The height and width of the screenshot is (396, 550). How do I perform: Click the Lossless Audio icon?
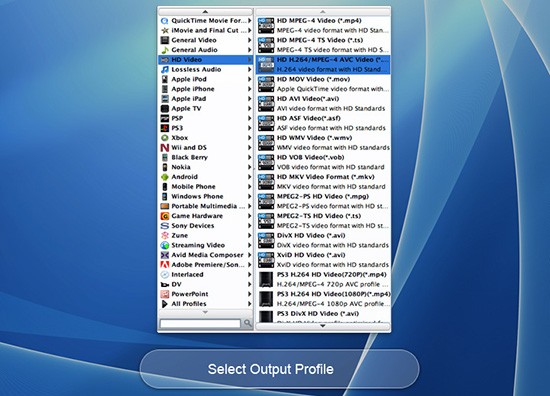click(165, 69)
